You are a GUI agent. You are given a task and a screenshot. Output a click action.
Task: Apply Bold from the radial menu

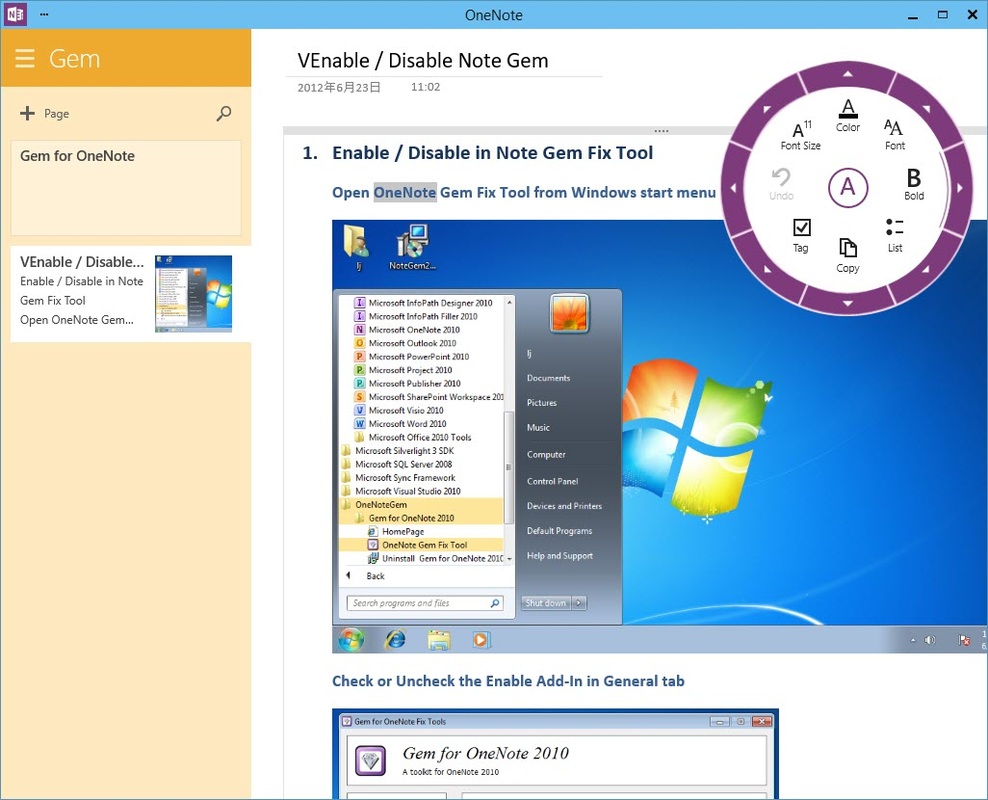click(914, 185)
